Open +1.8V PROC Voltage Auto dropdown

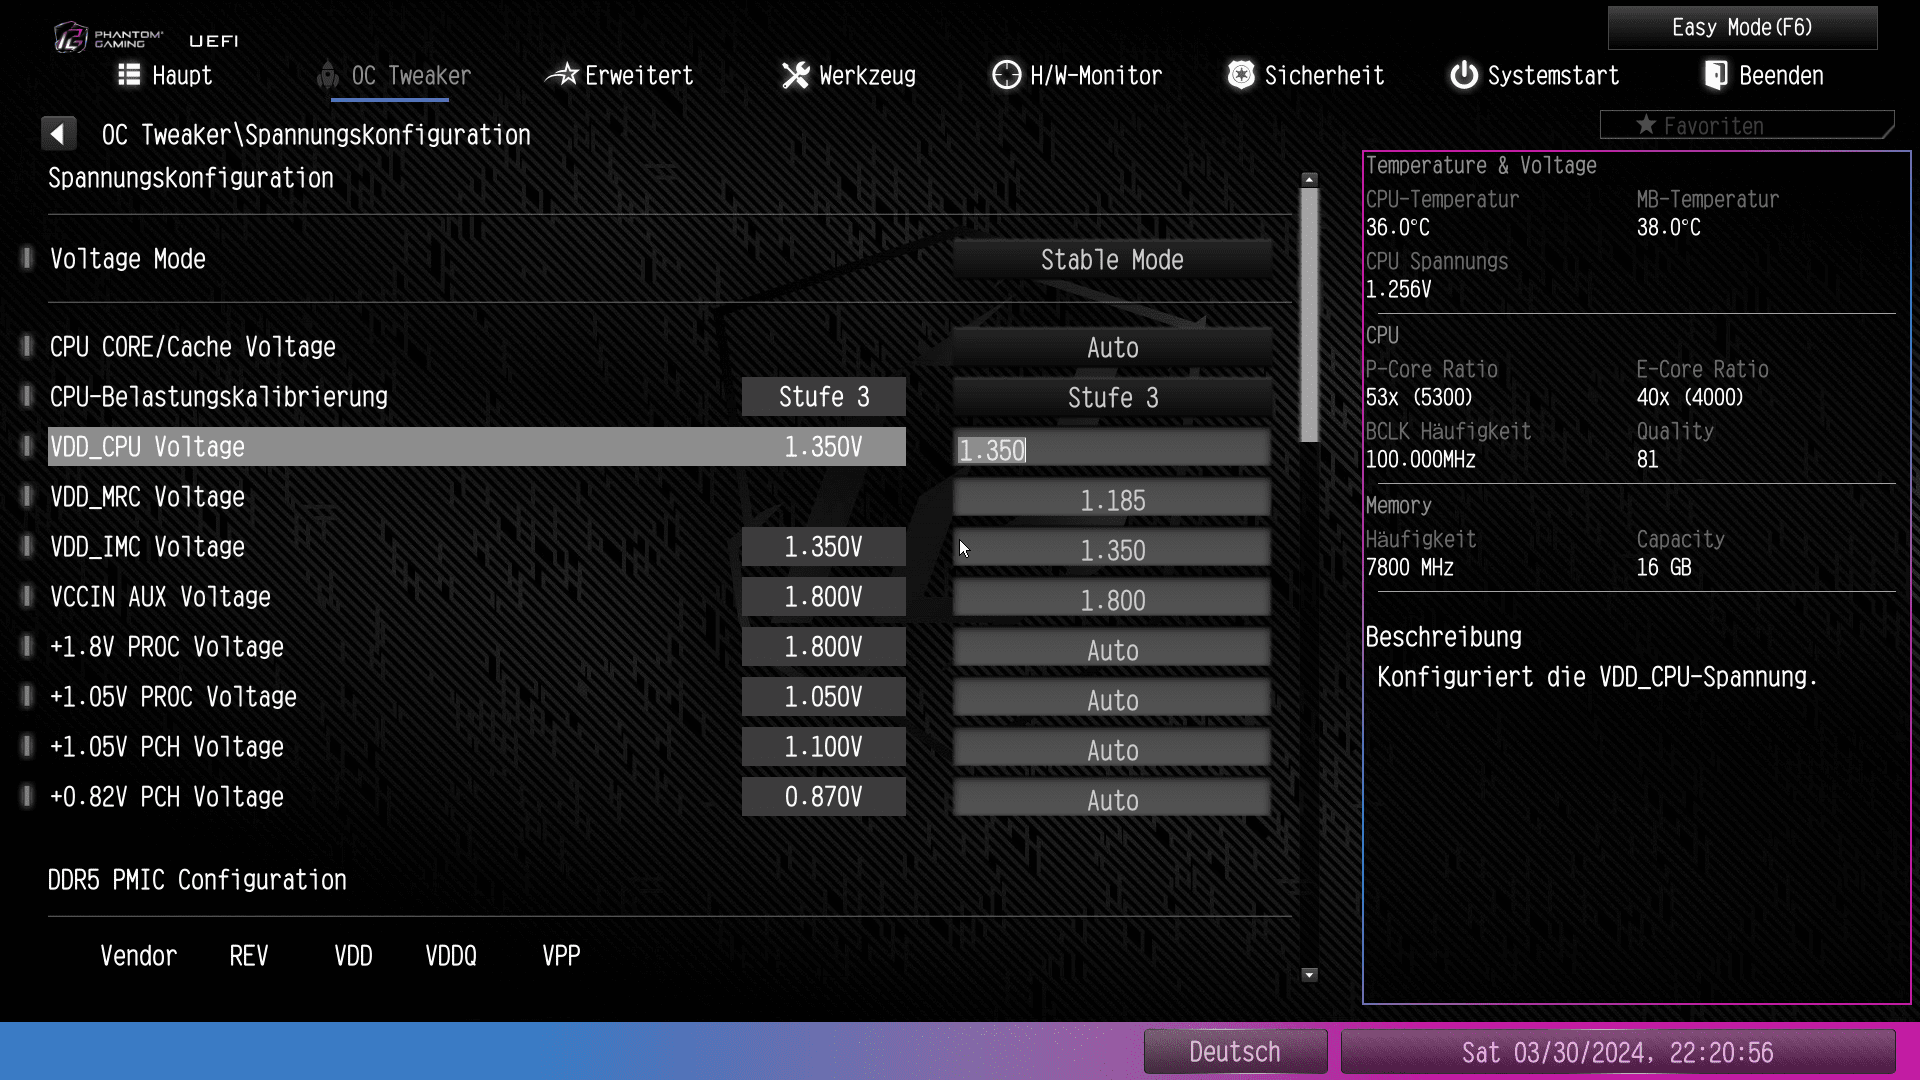coord(1111,650)
